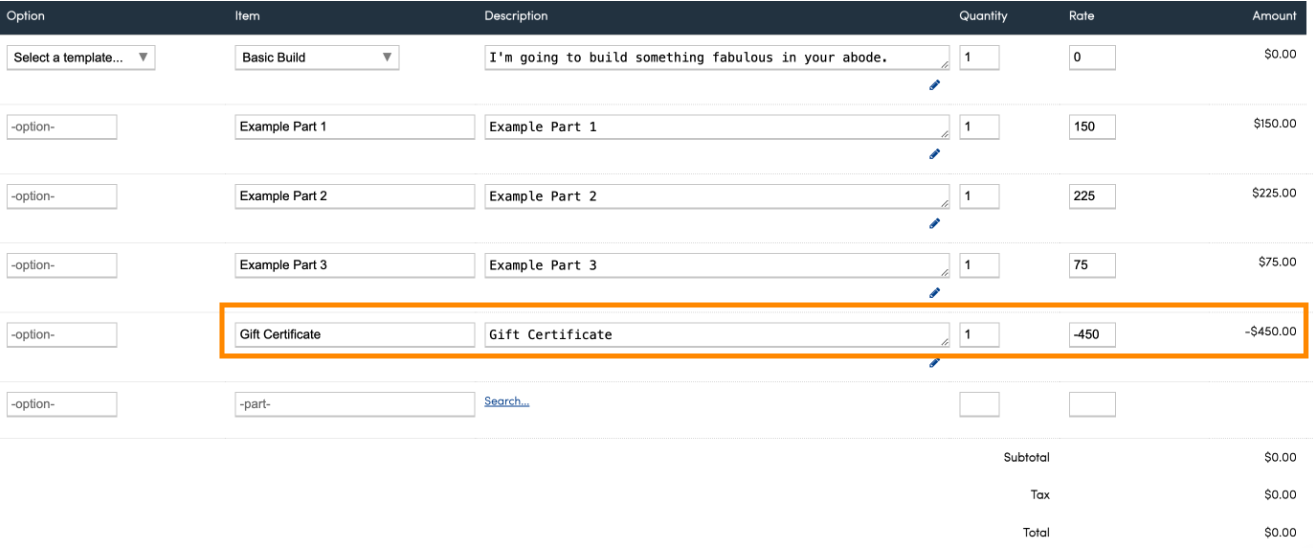Image resolution: width=1313 pixels, height=557 pixels.
Task: Click the option field beside Gift Certificate
Action: [62, 335]
